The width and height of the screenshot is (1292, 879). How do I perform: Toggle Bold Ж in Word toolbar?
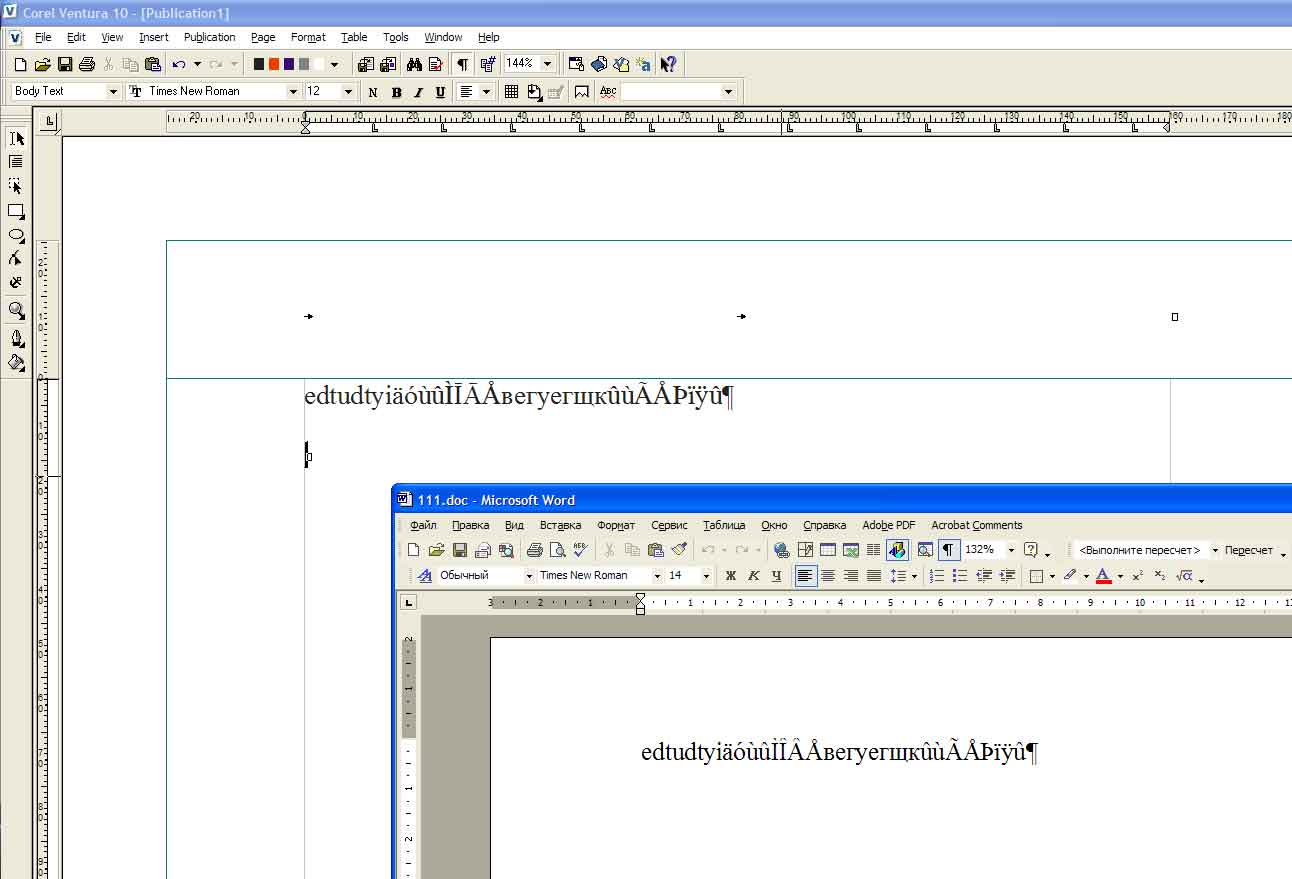coord(731,576)
